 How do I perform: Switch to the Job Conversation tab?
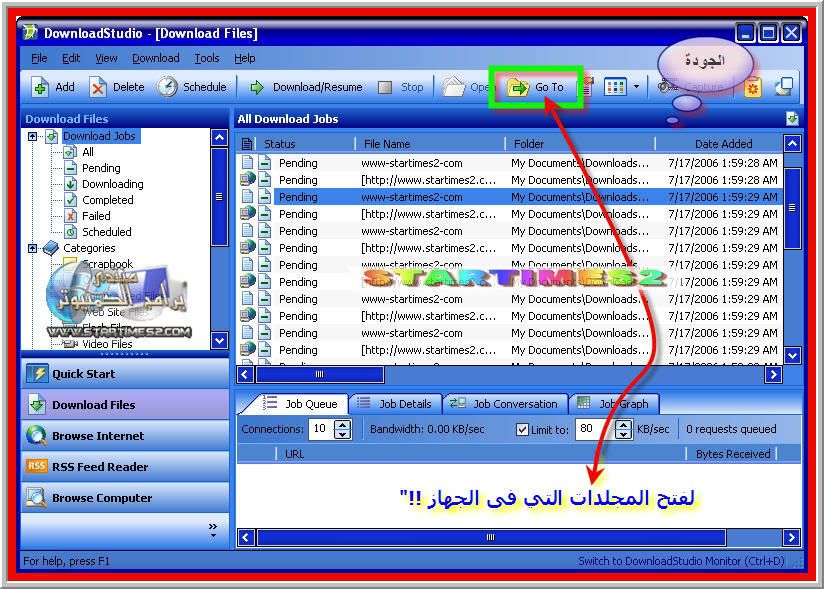(x=506, y=404)
